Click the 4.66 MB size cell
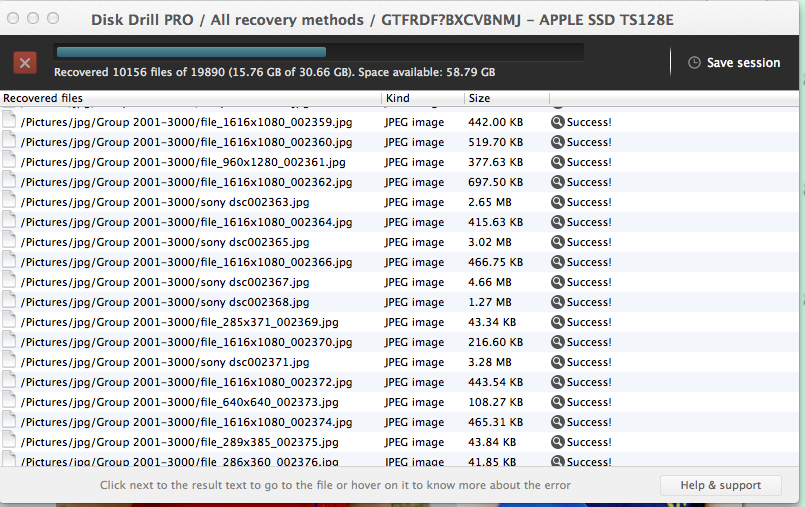 pyautogui.click(x=490, y=282)
